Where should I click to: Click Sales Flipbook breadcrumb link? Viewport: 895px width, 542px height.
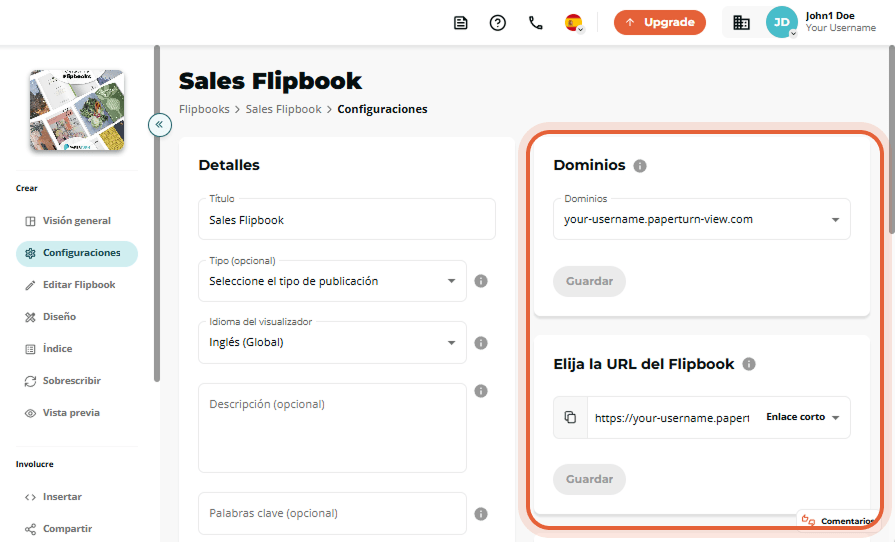click(284, 109)
